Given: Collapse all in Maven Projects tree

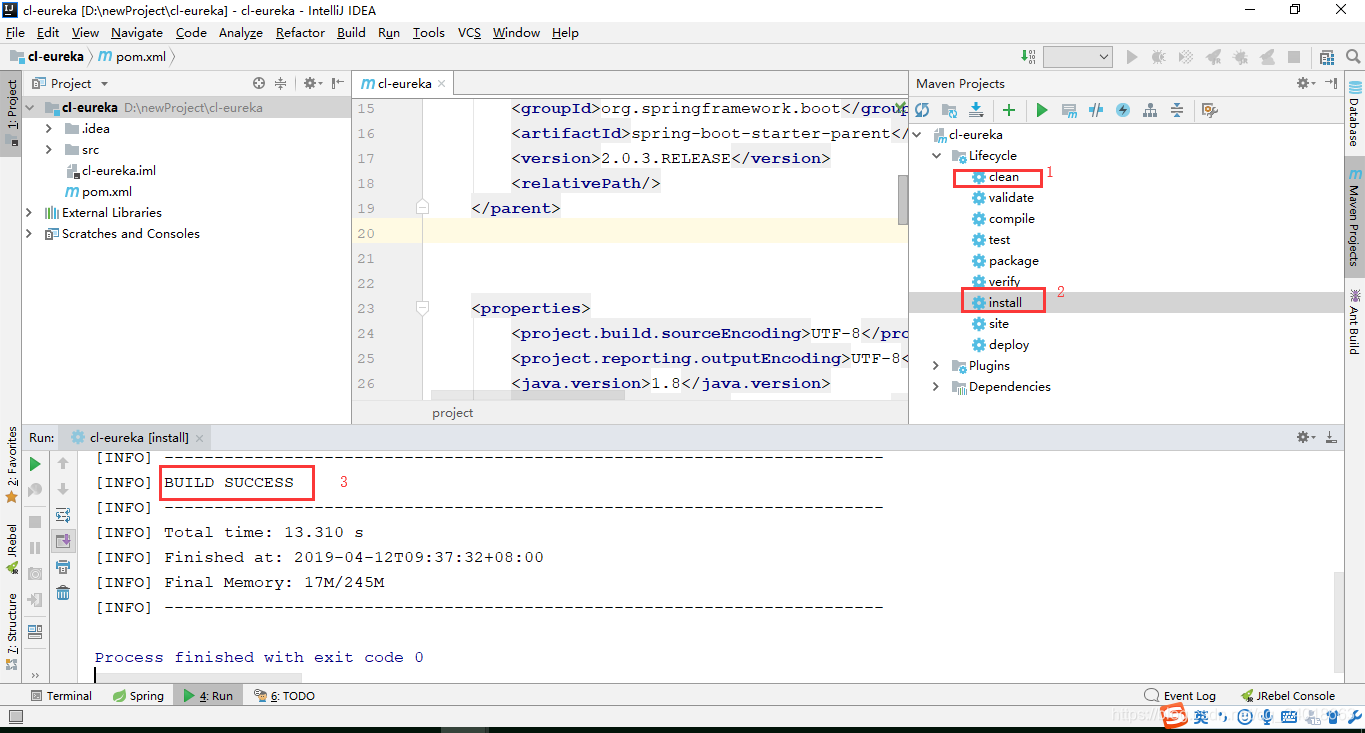Looking at the screenshot, I should click(x=1177, y=110).
